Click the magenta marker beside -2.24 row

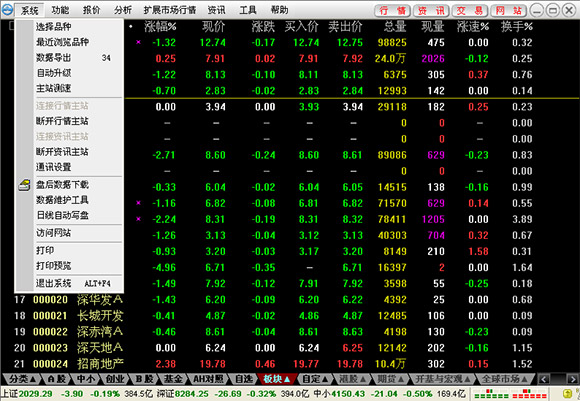(138, 219)
